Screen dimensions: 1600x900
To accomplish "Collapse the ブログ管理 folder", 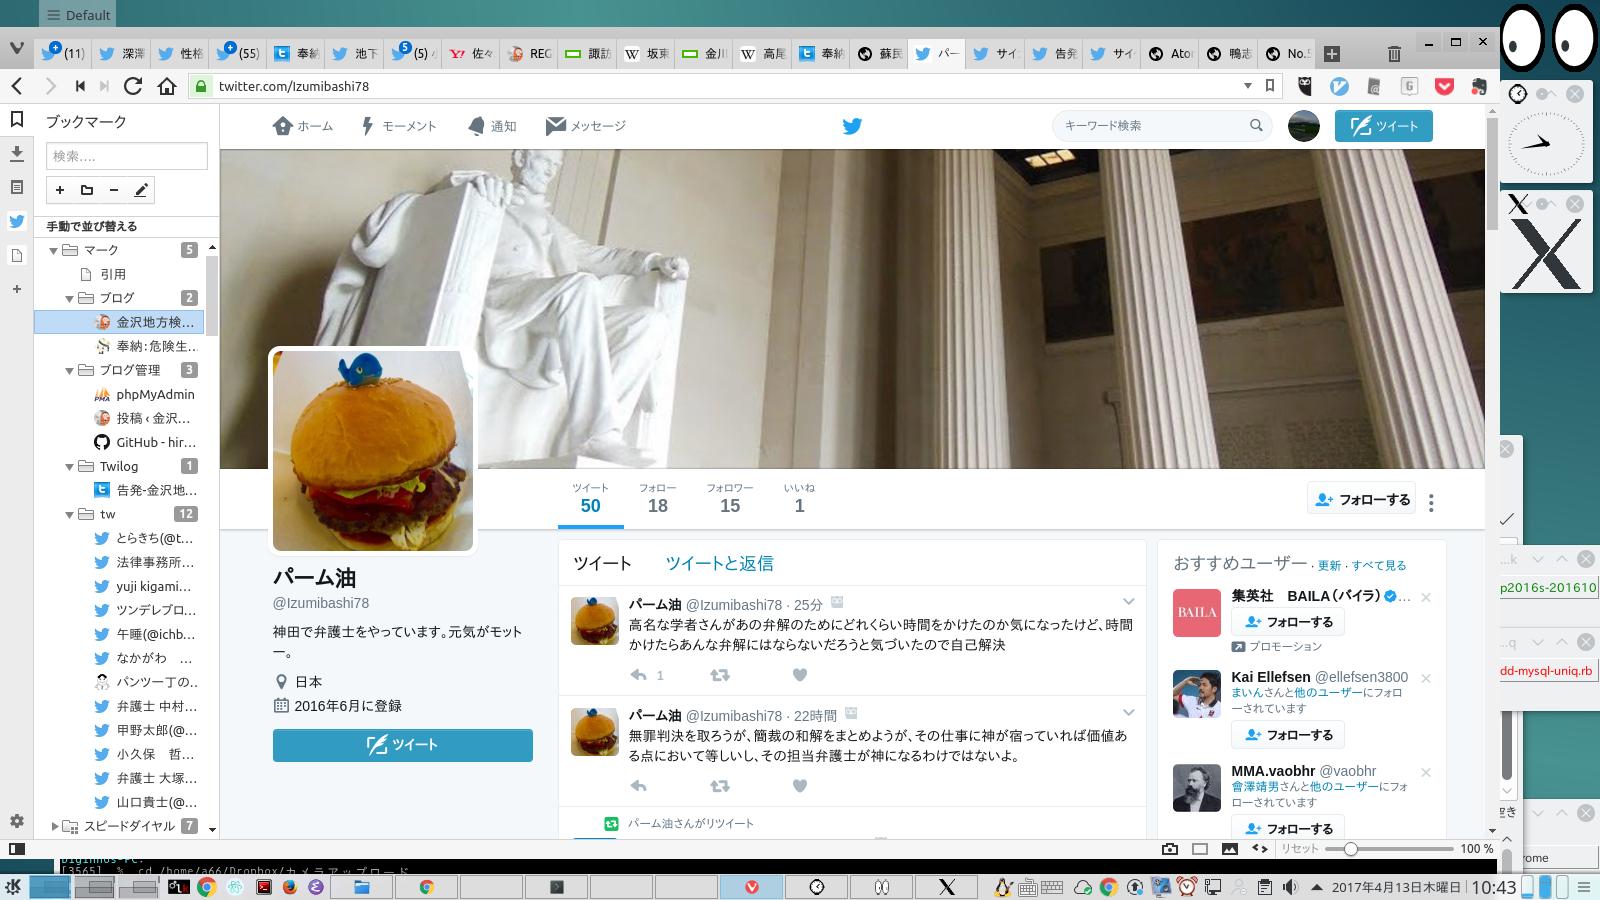I will pyautogui.click(x=70, y=370).
